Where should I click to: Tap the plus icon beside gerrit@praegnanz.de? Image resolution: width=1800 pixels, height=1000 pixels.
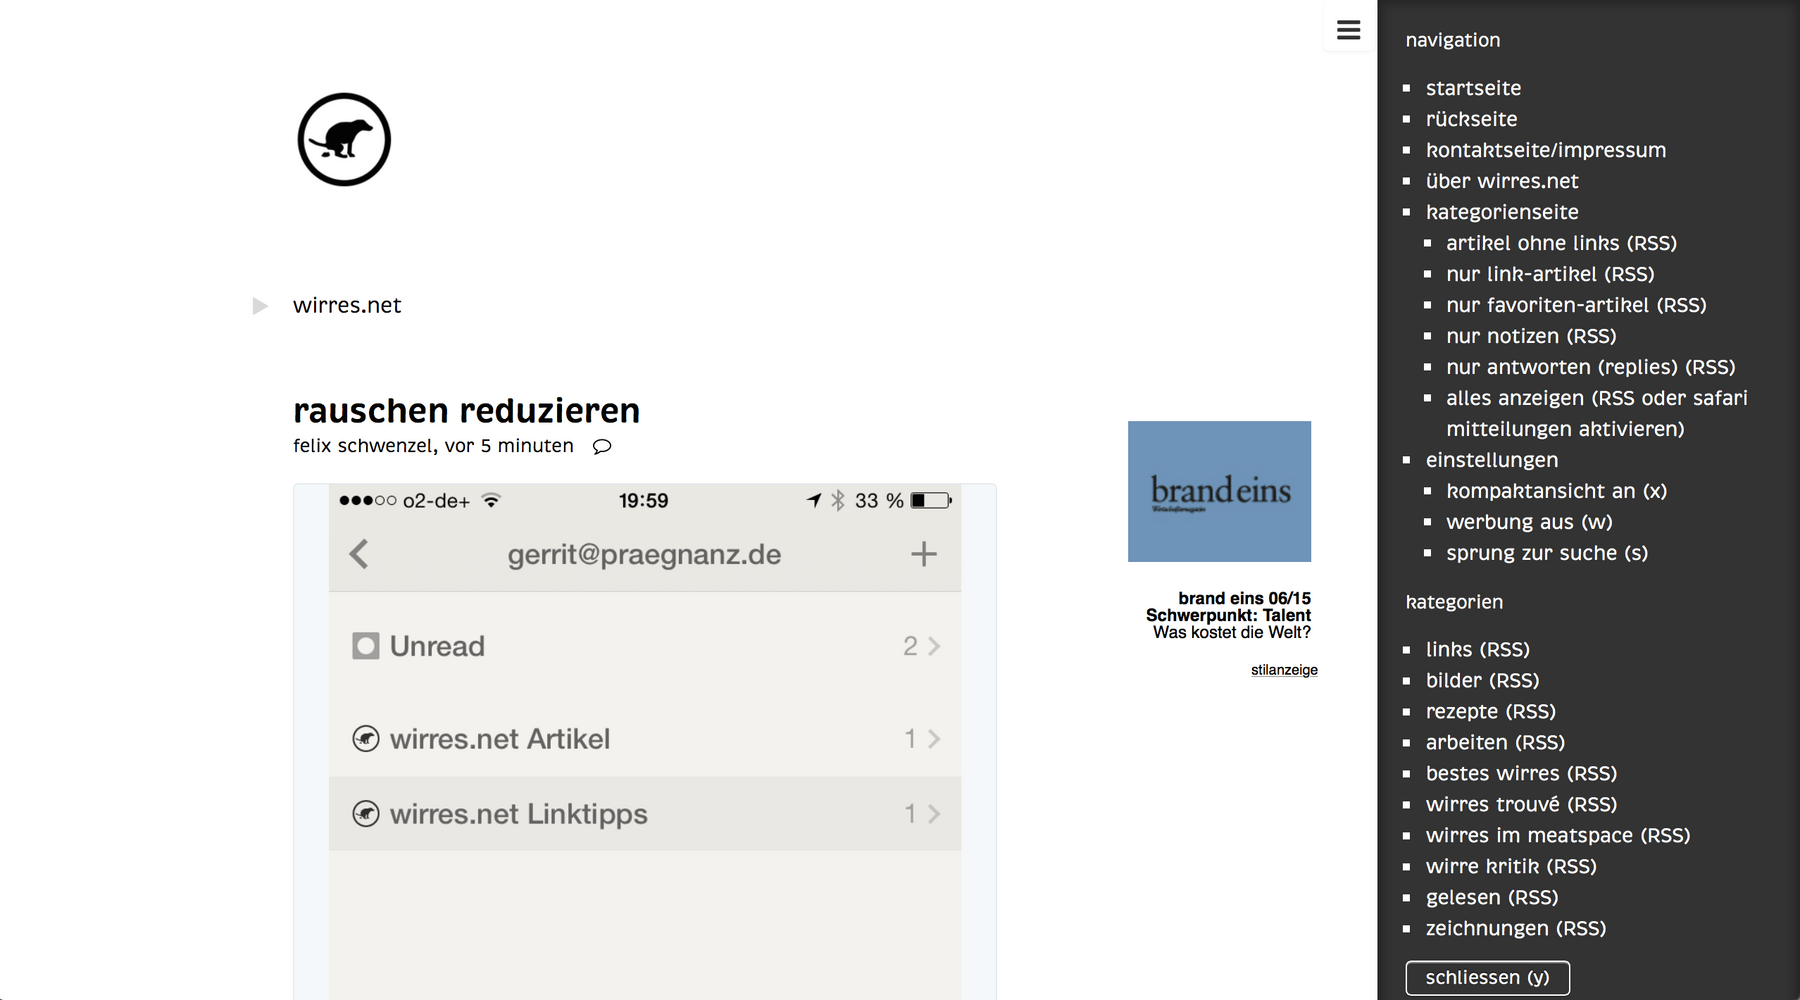tap(923, 554)
